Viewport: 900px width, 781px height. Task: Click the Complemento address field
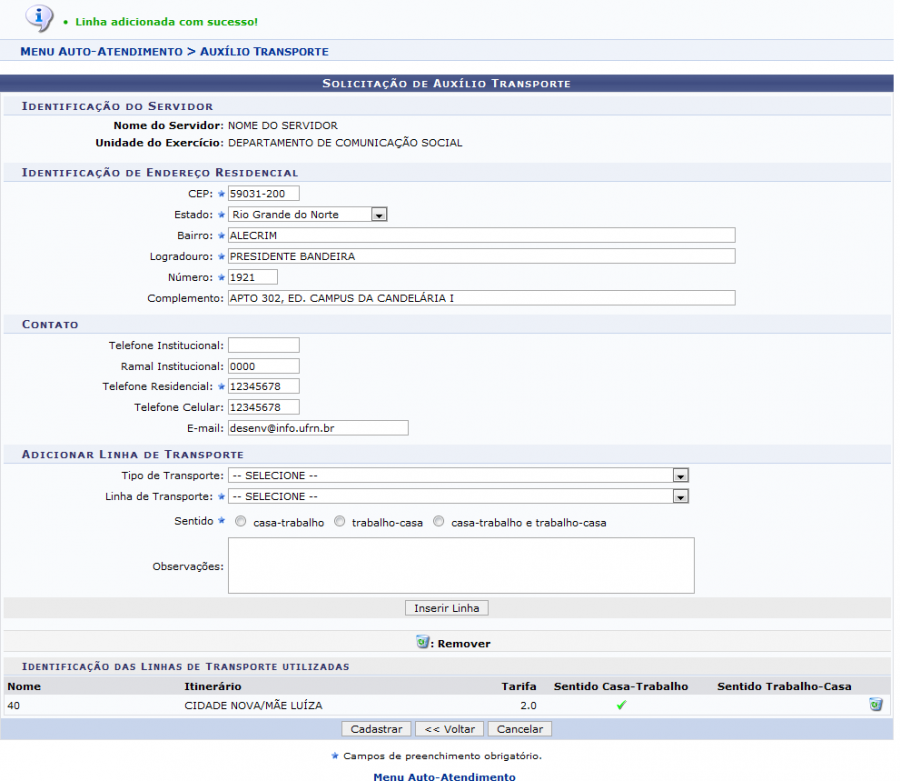(x=480, y=298)
